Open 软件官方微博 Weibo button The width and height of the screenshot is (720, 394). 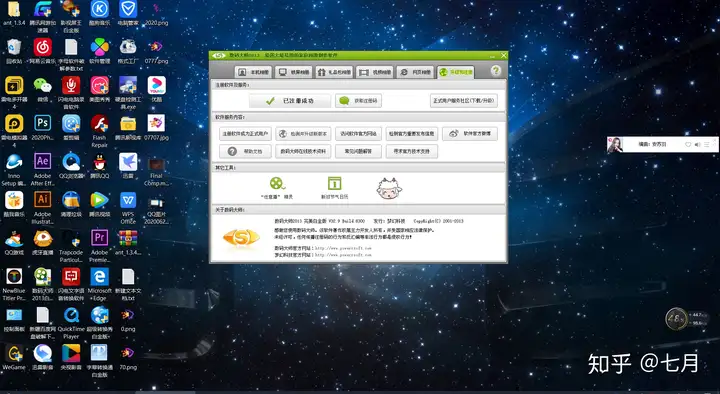coord(470,134)
